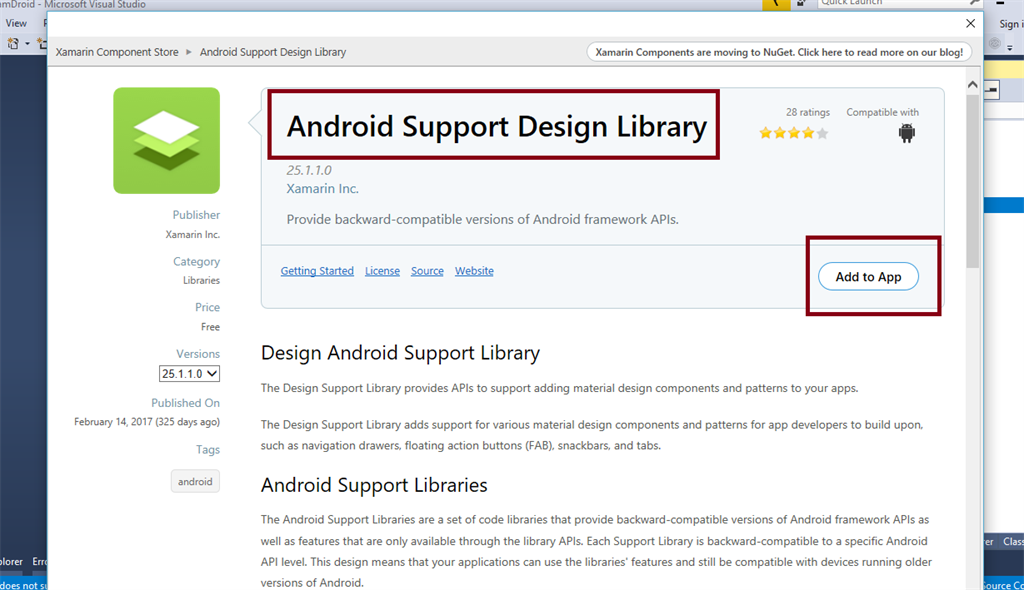Click the Xamarin Component Store breadcrumb

[x=117, y=52]
